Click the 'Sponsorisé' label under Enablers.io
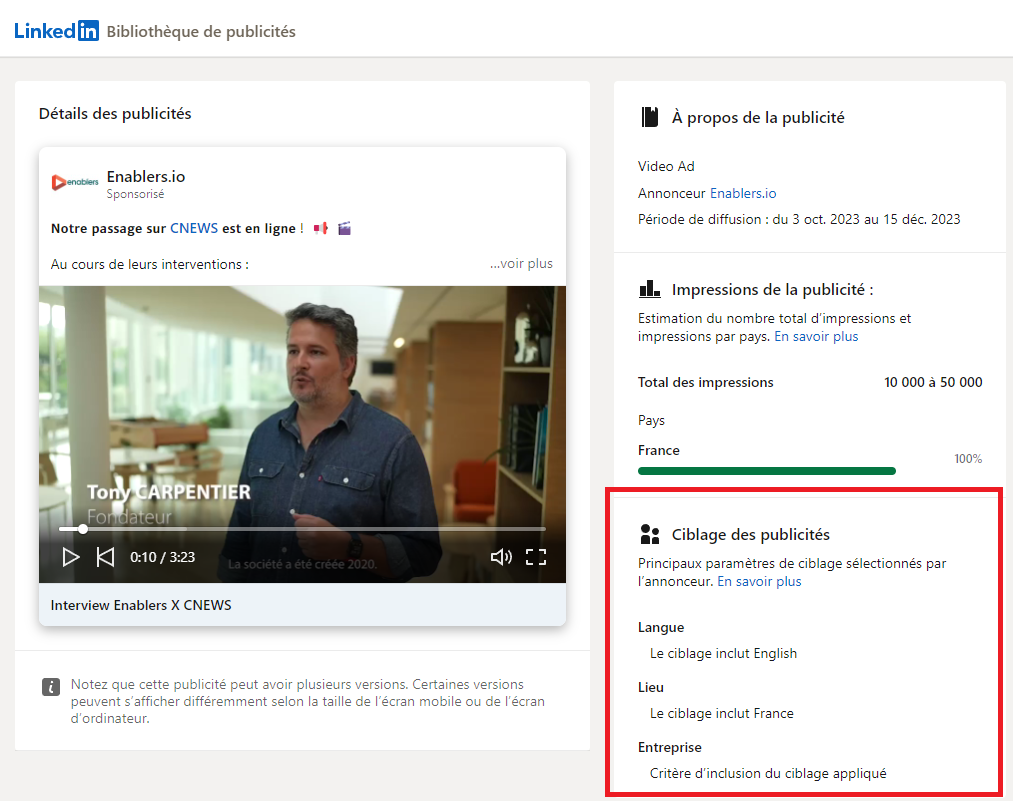 pyautogui.click(x=135, y=194)
